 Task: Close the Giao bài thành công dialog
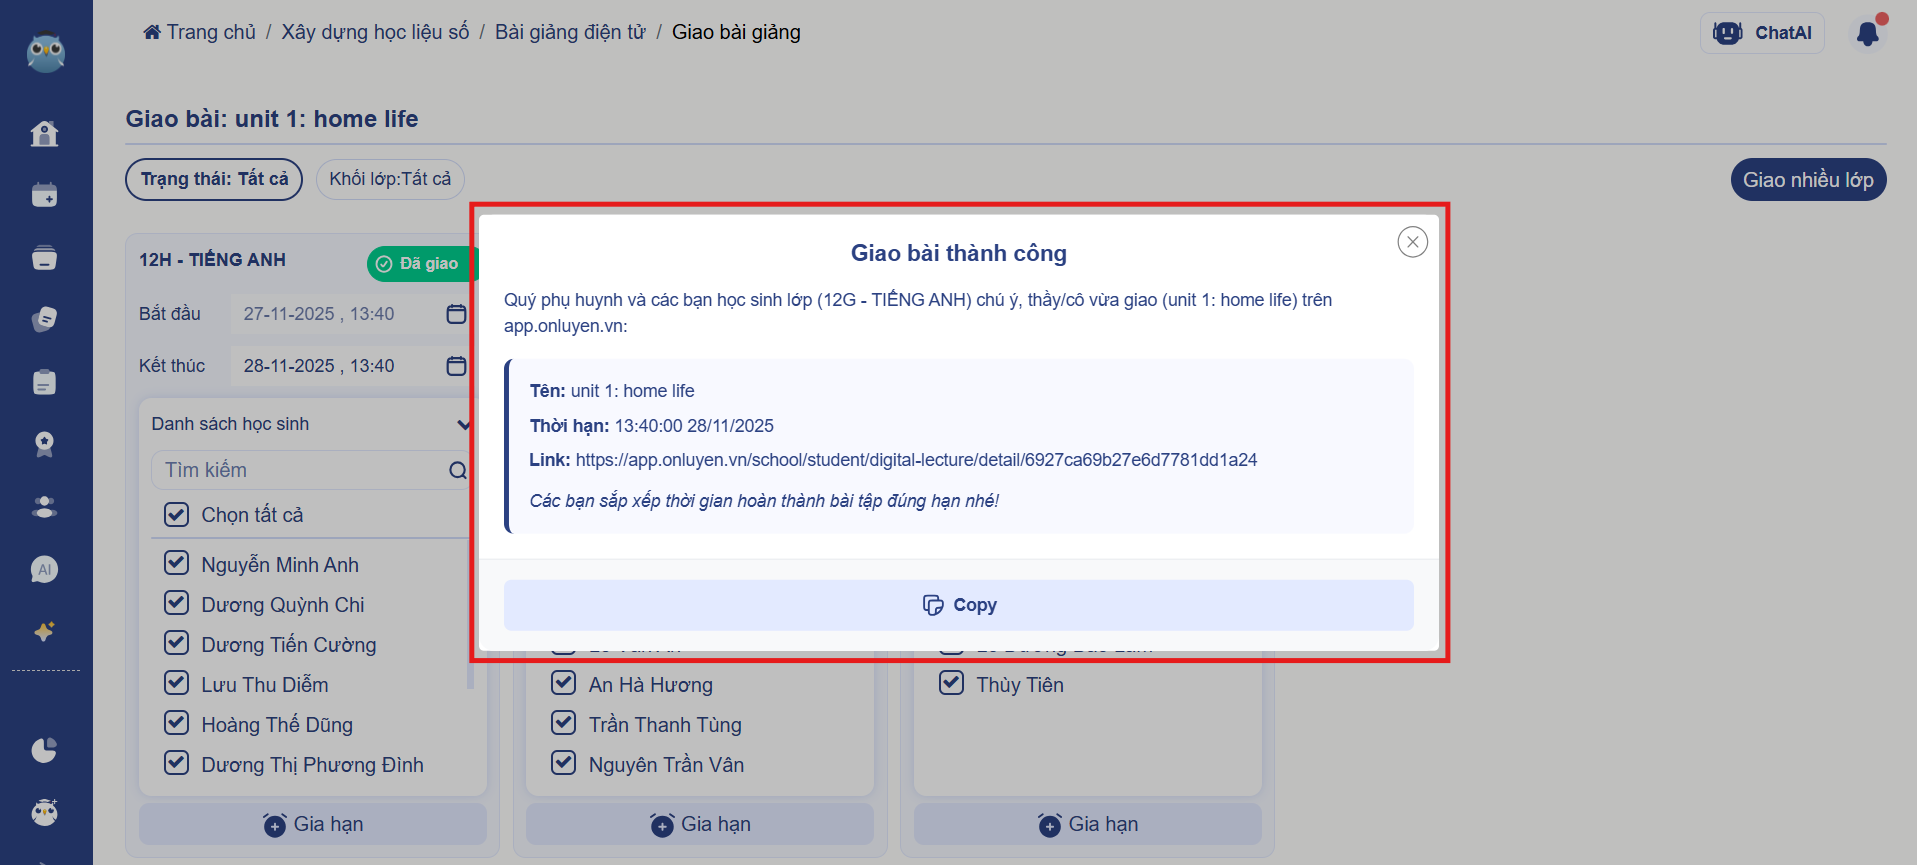(1412, 242)
